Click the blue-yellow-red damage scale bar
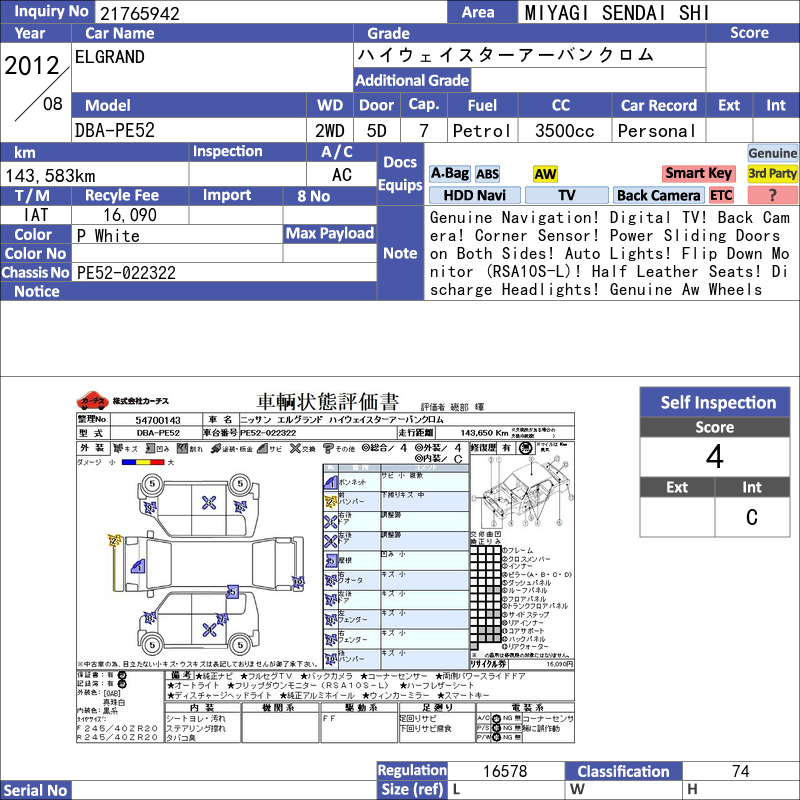The height and width of the screenshot is (800, 800). click(143, 462)
